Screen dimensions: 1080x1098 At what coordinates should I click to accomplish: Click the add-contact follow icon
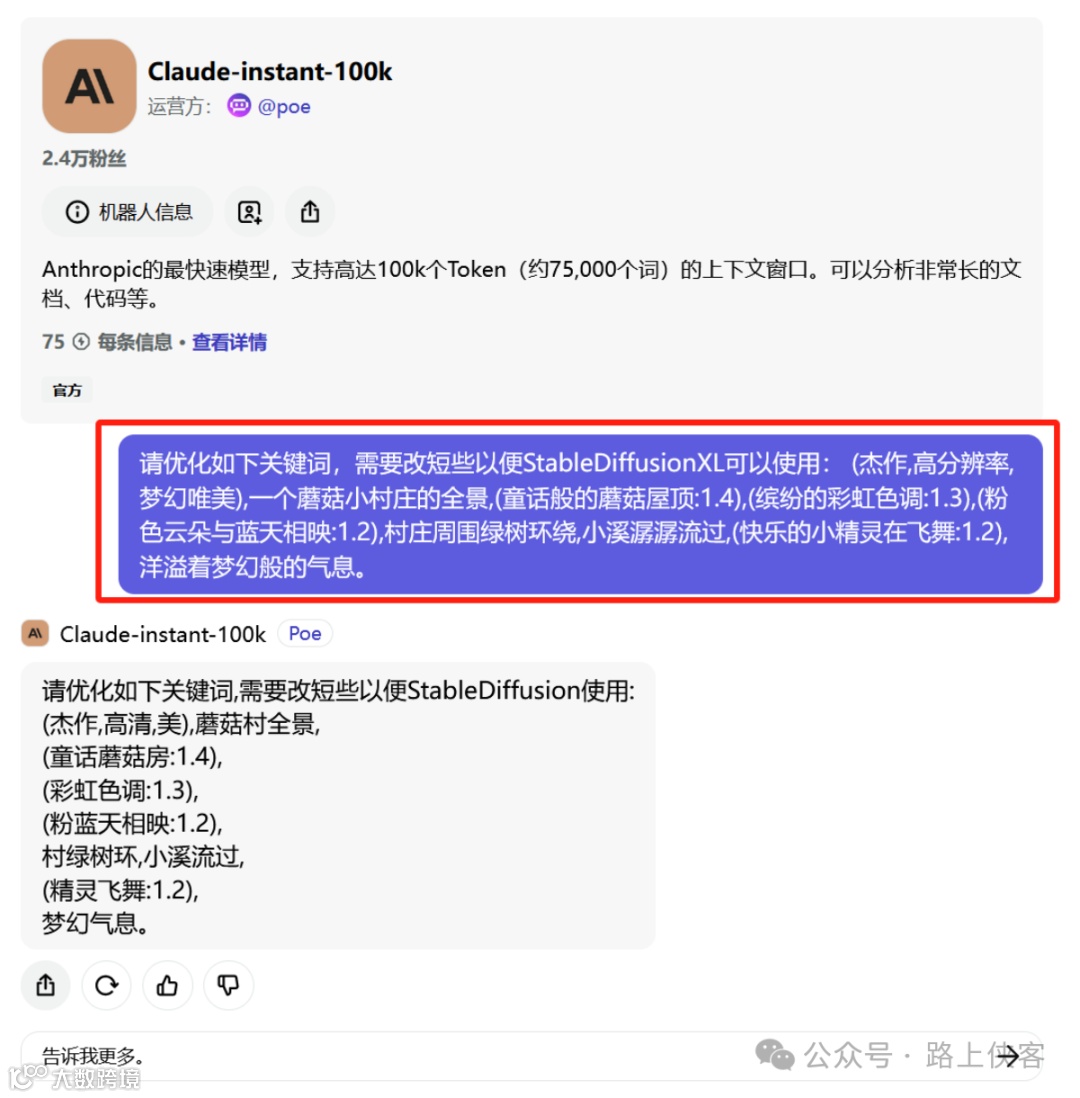[x=249, y=211]
